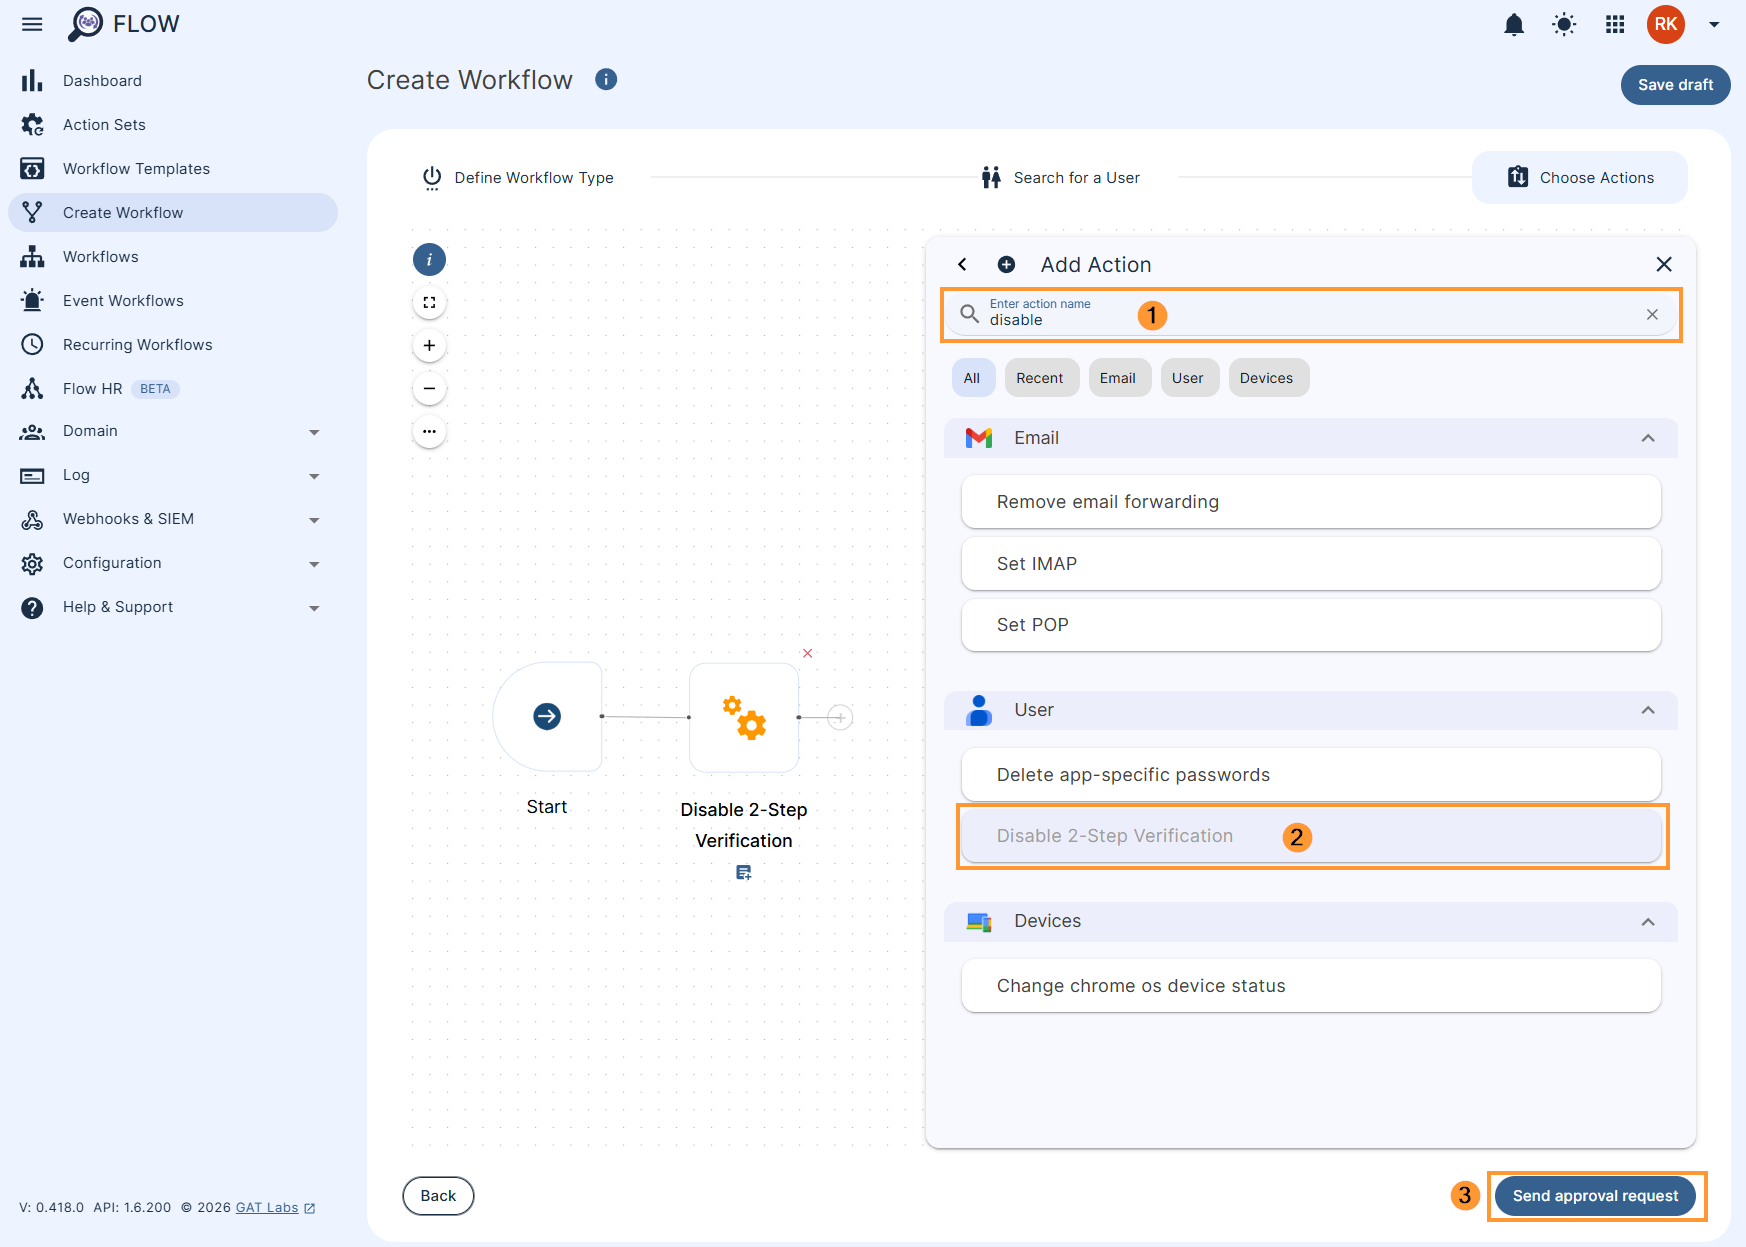Open Workflow Templates from the sidebar
1746x1247 pixels.
(136, 168)
